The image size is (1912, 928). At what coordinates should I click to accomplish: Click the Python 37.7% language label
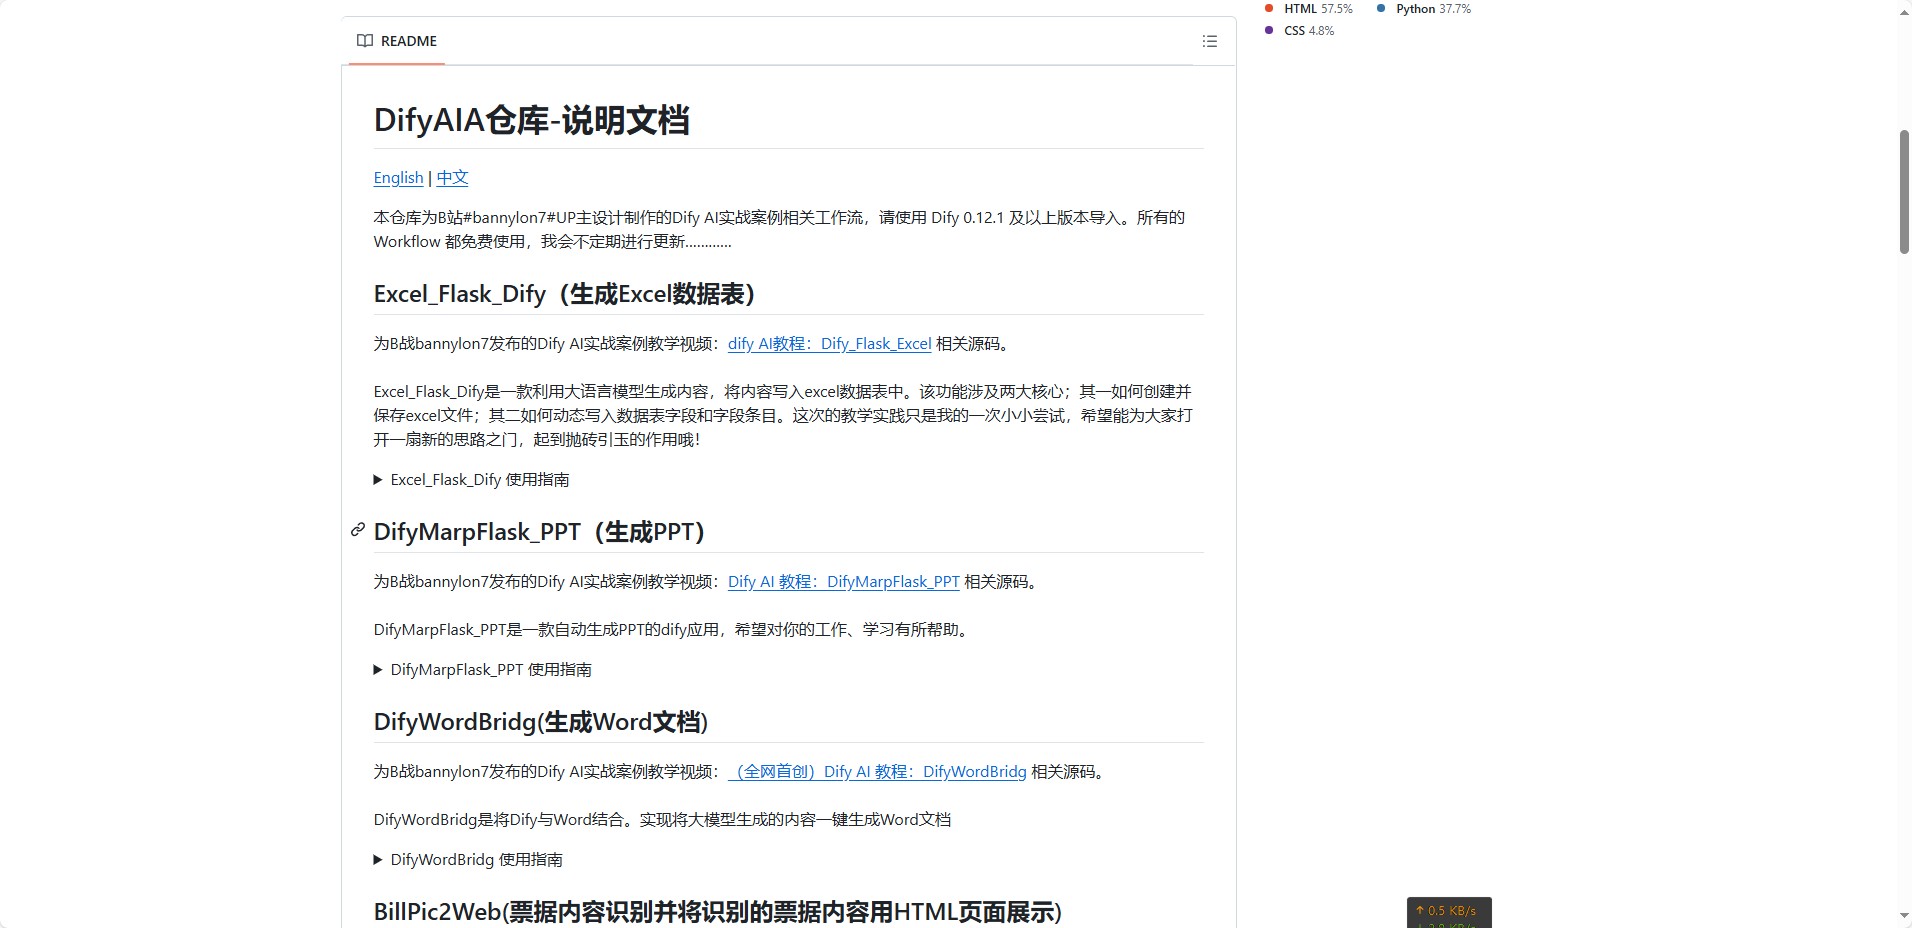tap(1432, 9)
